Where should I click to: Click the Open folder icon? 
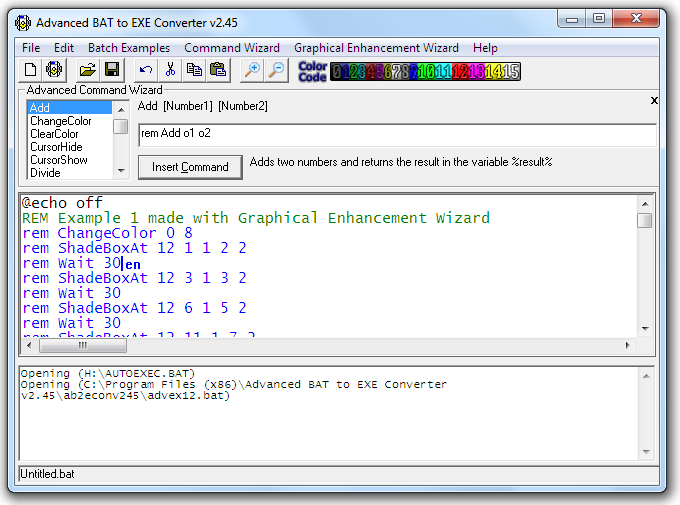[88, 70]
